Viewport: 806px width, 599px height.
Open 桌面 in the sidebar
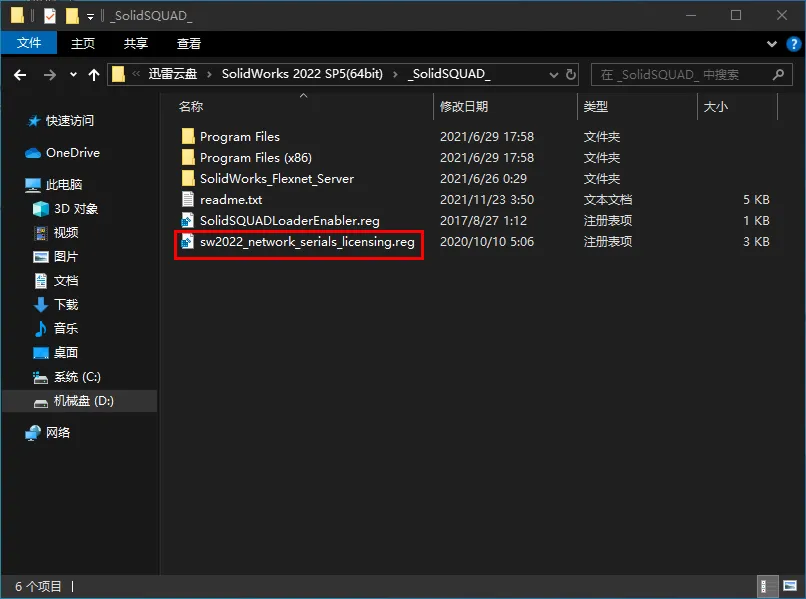click(x=66, y=353)
